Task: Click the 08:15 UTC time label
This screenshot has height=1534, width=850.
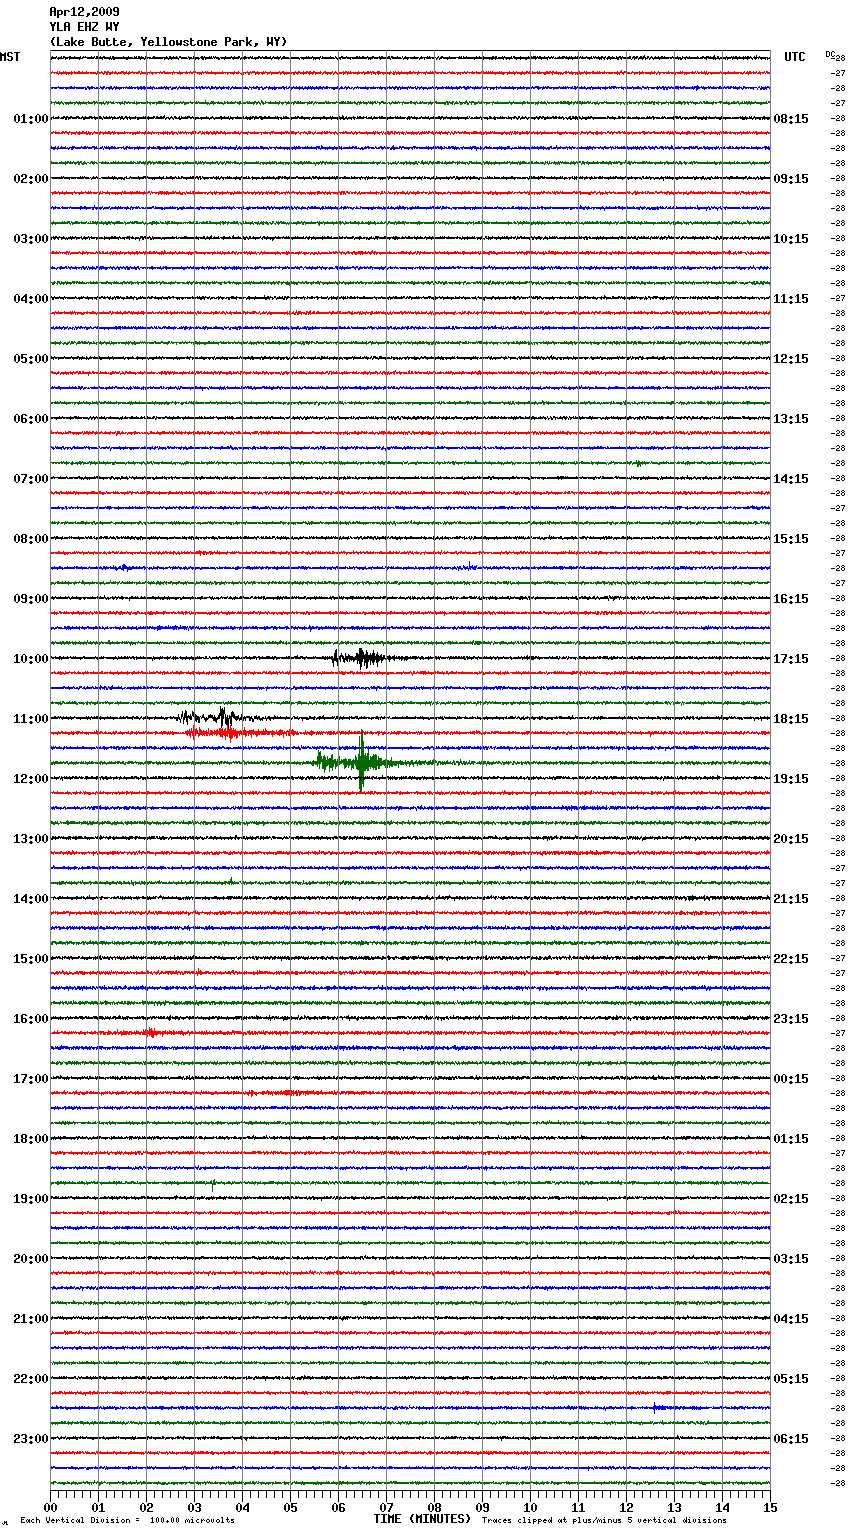Action: point(791,119)
